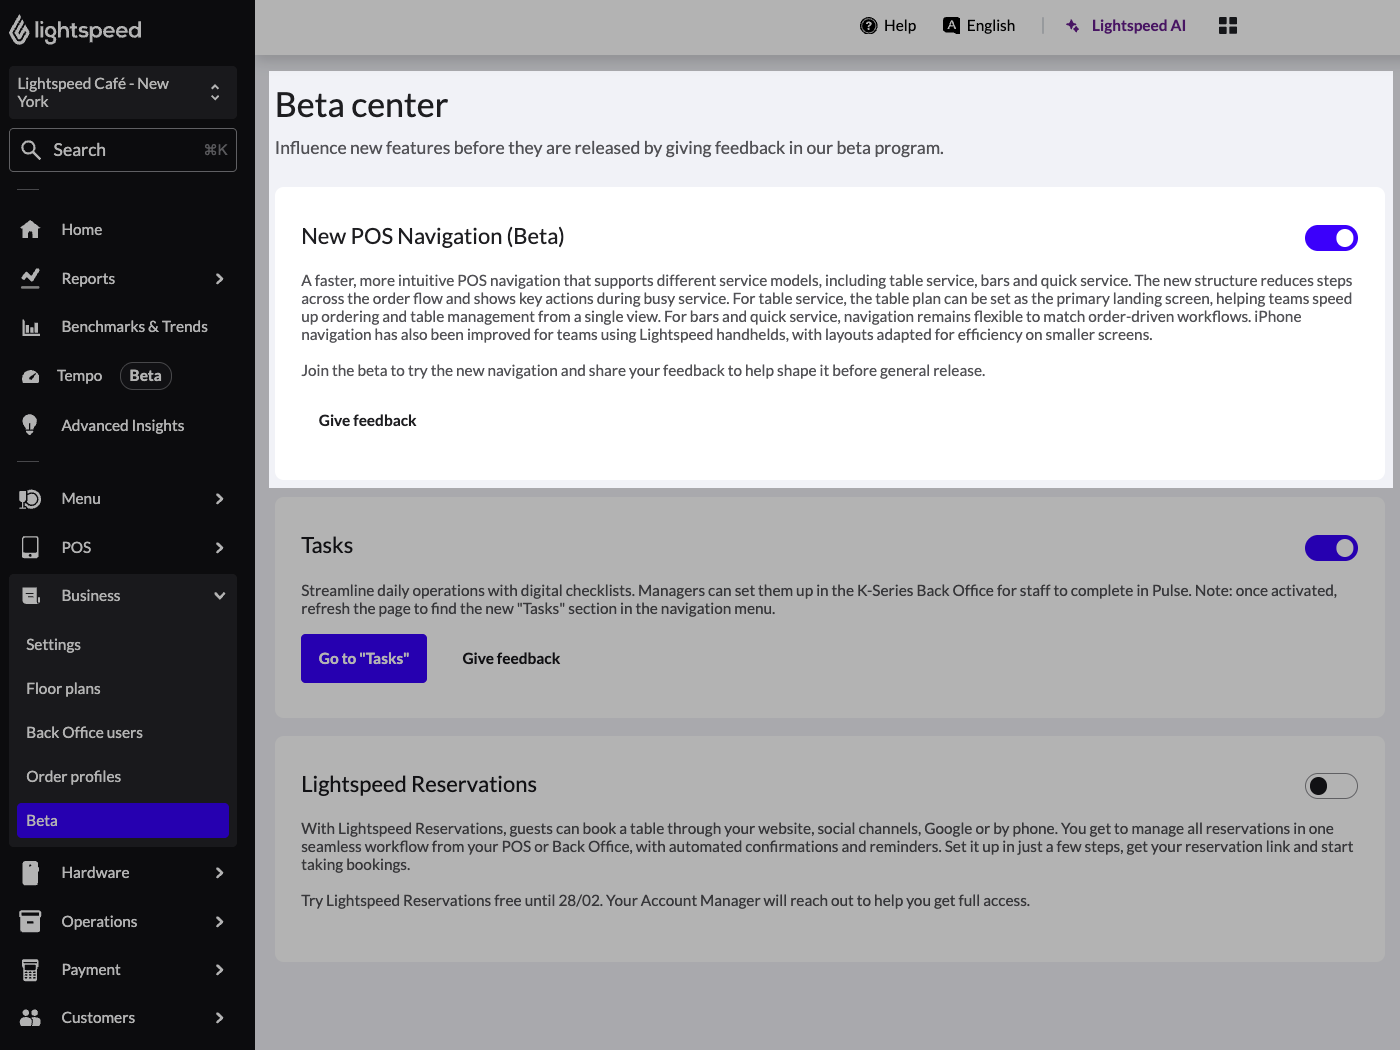The image size is (1400, 1050).
Task: Open the apps grid icon top right
Action: 1227,25
